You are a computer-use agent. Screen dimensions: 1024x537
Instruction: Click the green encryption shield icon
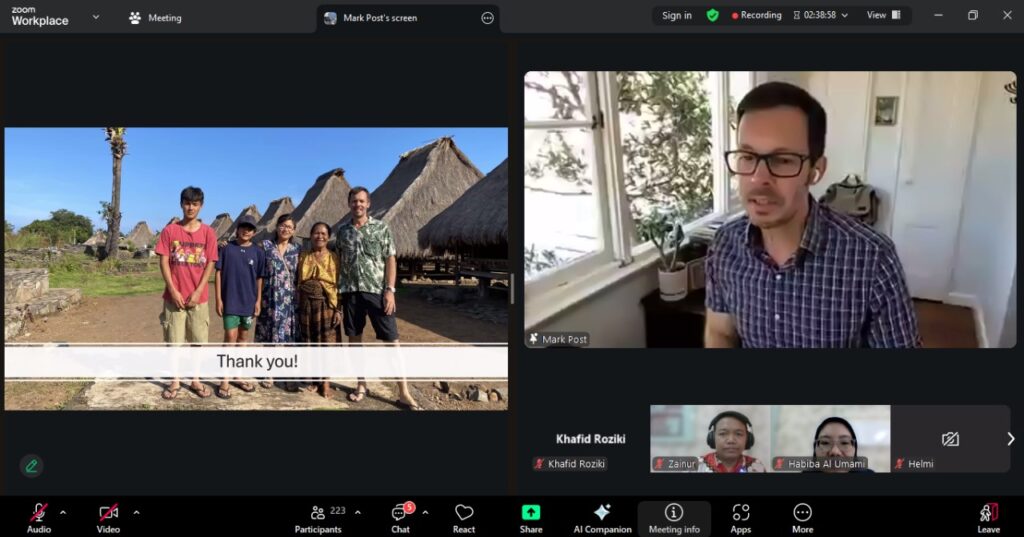coord(712,16)
